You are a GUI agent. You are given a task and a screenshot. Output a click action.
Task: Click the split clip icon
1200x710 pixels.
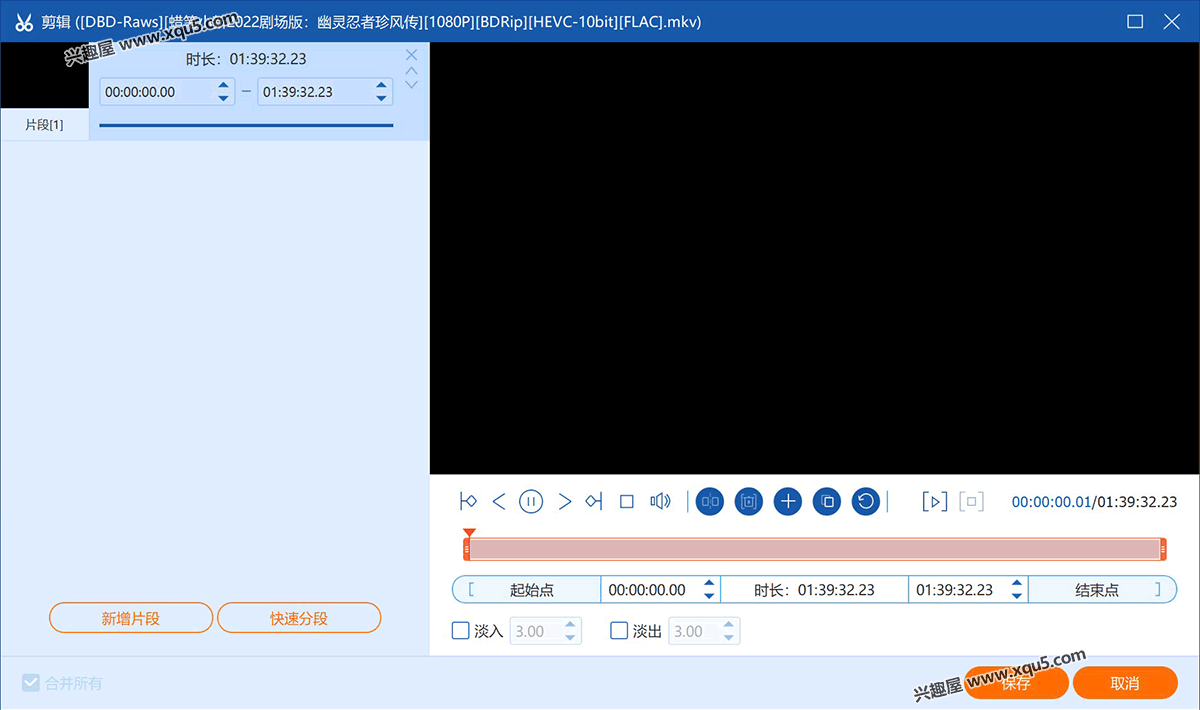tap(710, 502)
